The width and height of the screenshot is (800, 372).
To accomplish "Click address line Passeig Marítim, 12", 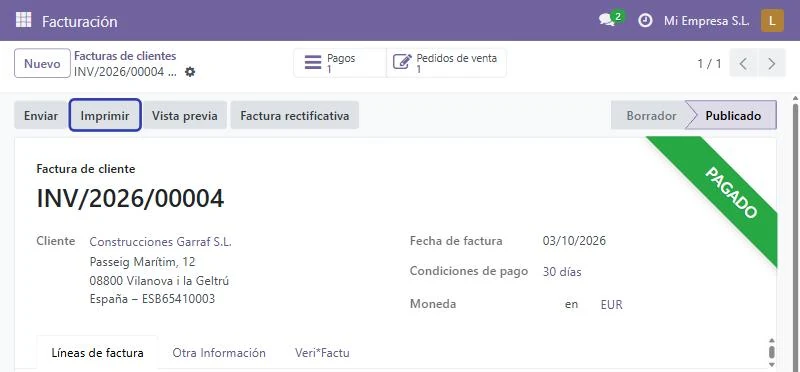I will [142, 262].
